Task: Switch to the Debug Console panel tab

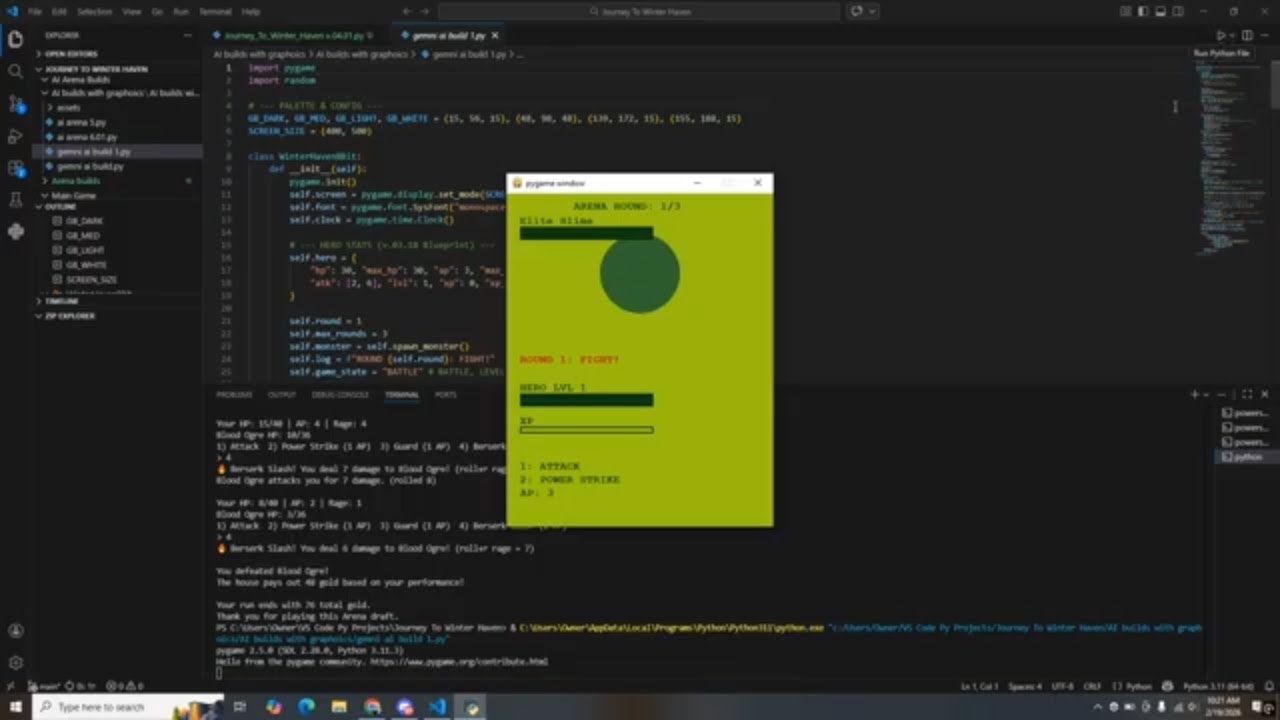Action: (340, 394)
